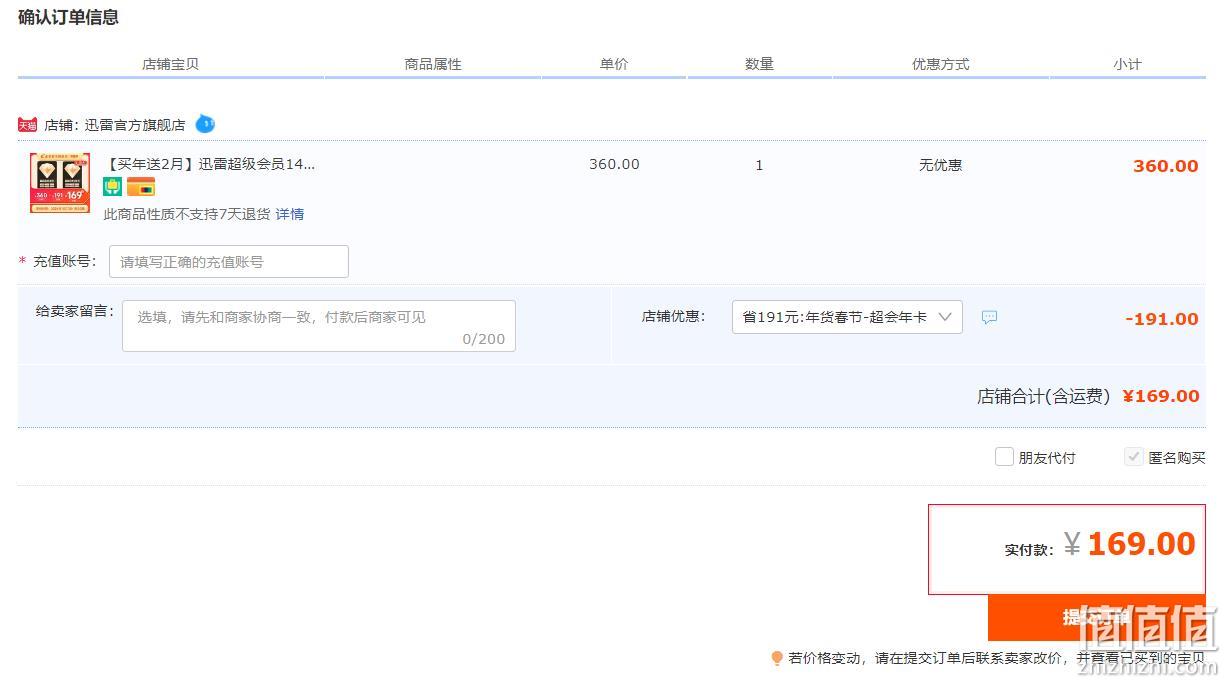Open the 【买年送2月】迅雷超级会员 product title link
Image resolution: width=1227 pixels, height=684 pixels.
(209, 164)
